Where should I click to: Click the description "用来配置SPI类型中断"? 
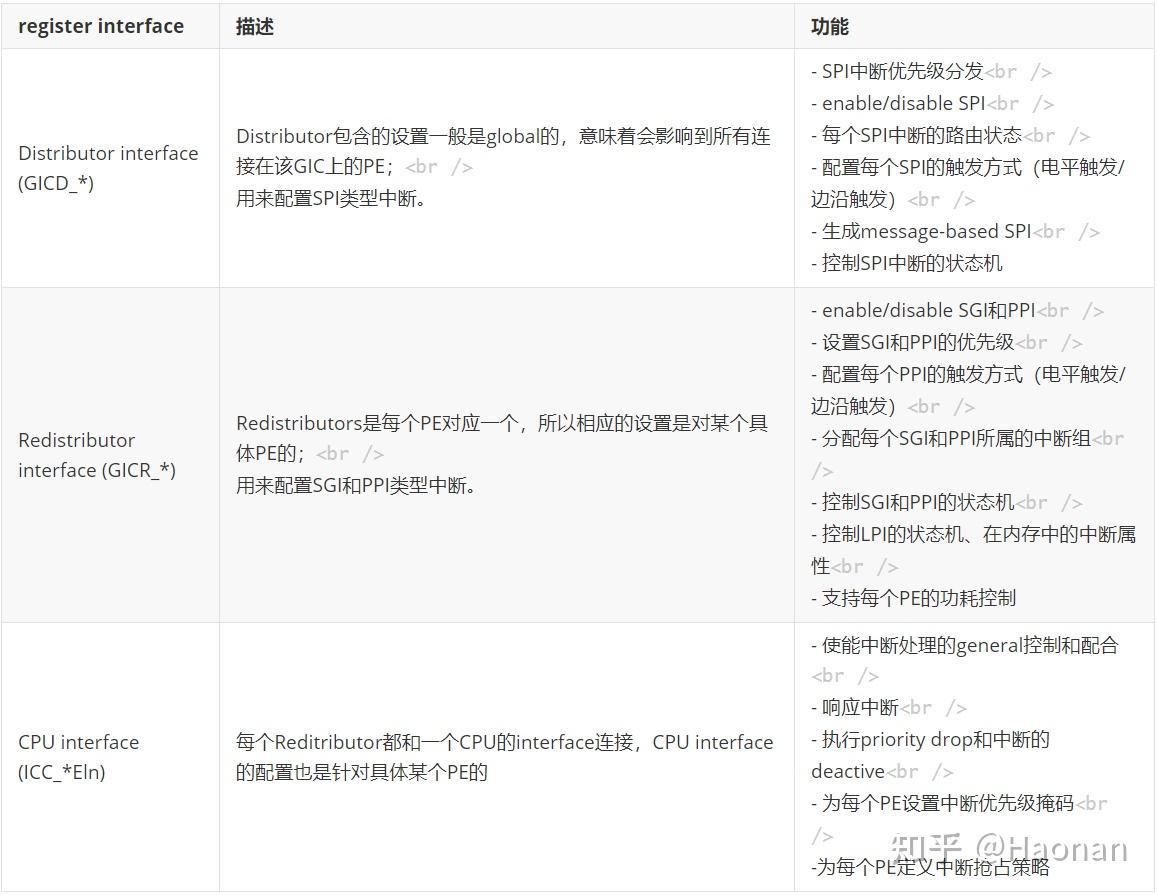click(x=330, y=198)
